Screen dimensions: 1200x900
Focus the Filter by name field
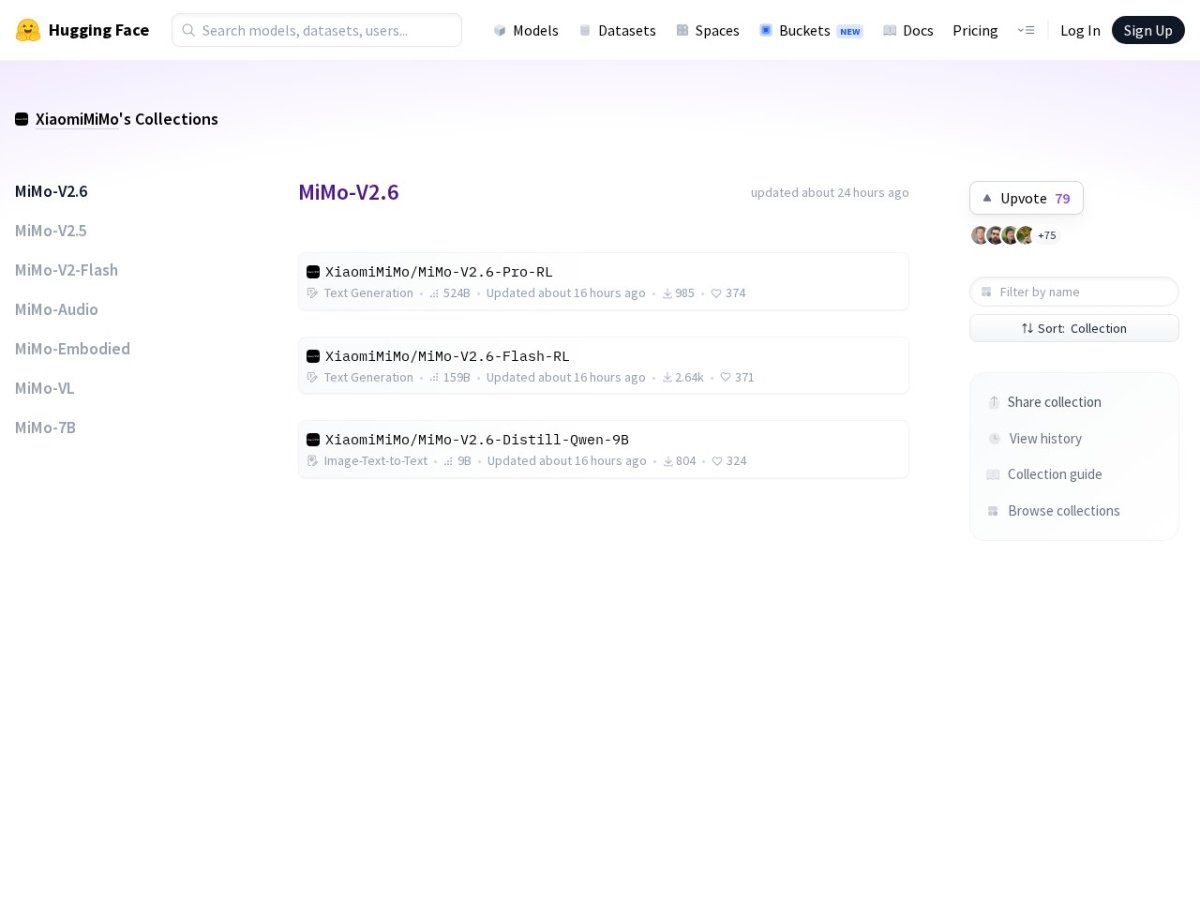1074,292
